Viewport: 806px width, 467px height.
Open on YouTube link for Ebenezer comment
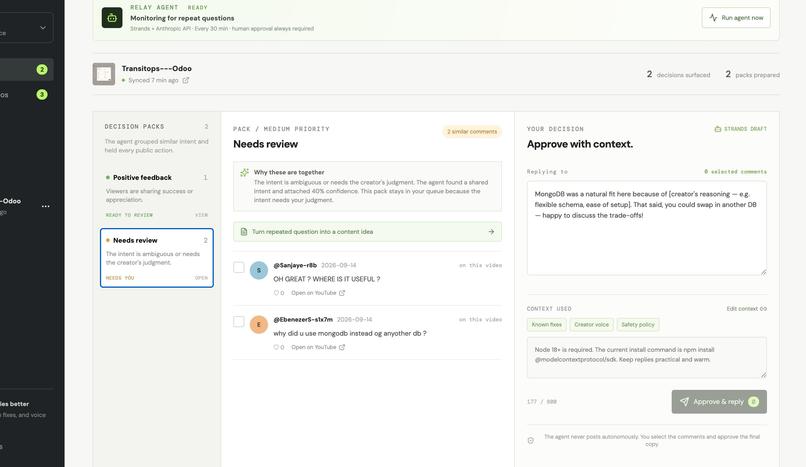click(318, 347)
